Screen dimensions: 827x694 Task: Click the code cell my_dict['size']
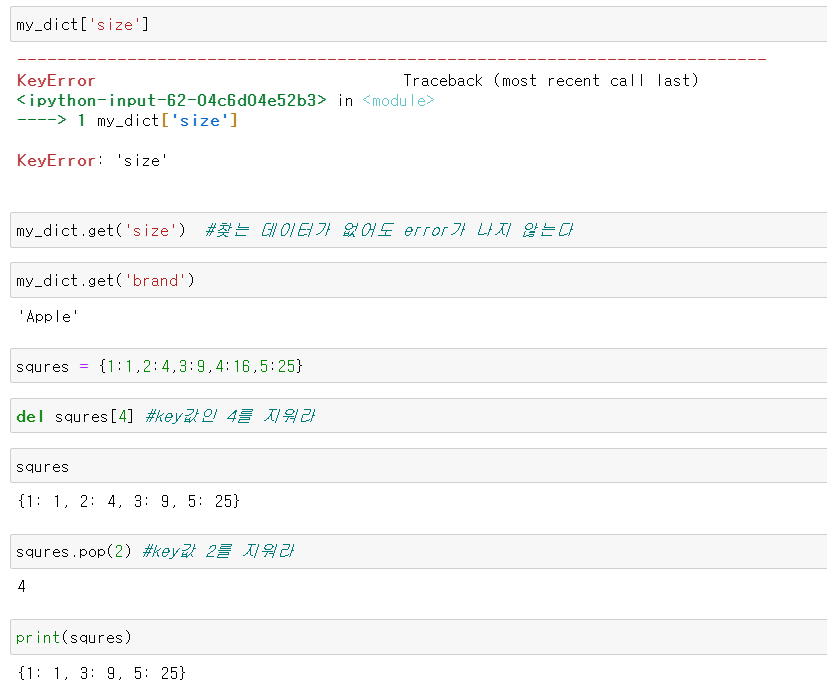click(x=419, y=24)
